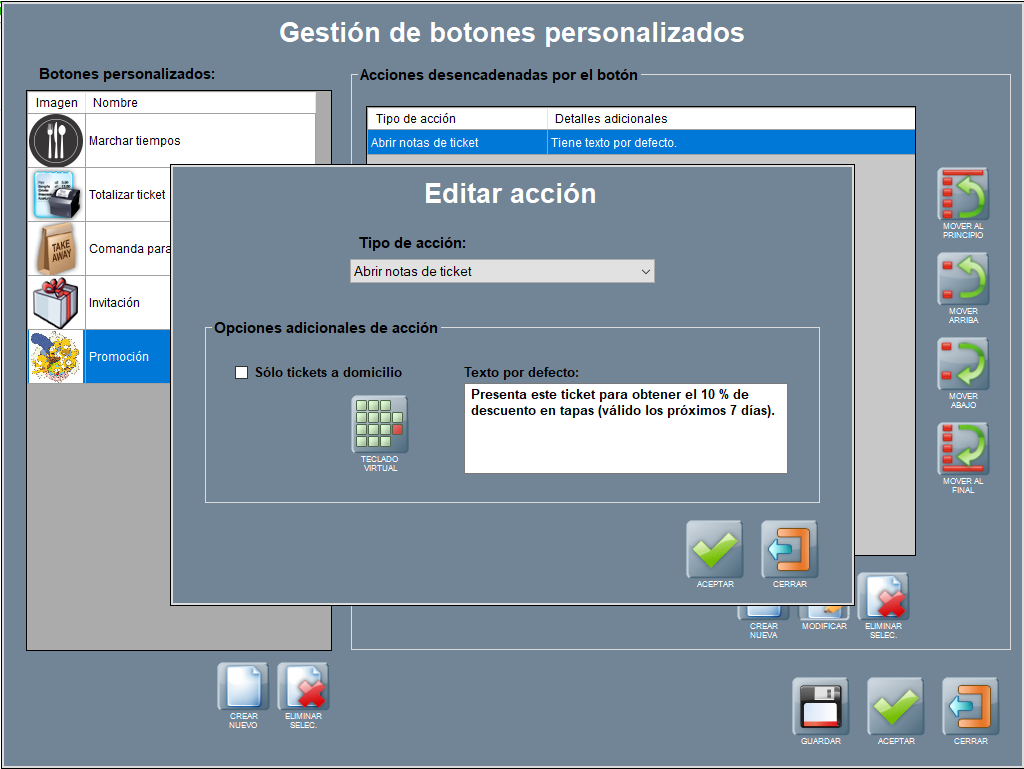Click Eliminar Selec. under the buttons list
This screenshot has height=769, width=1024.
pyautogui.click(x=303, y=687)
